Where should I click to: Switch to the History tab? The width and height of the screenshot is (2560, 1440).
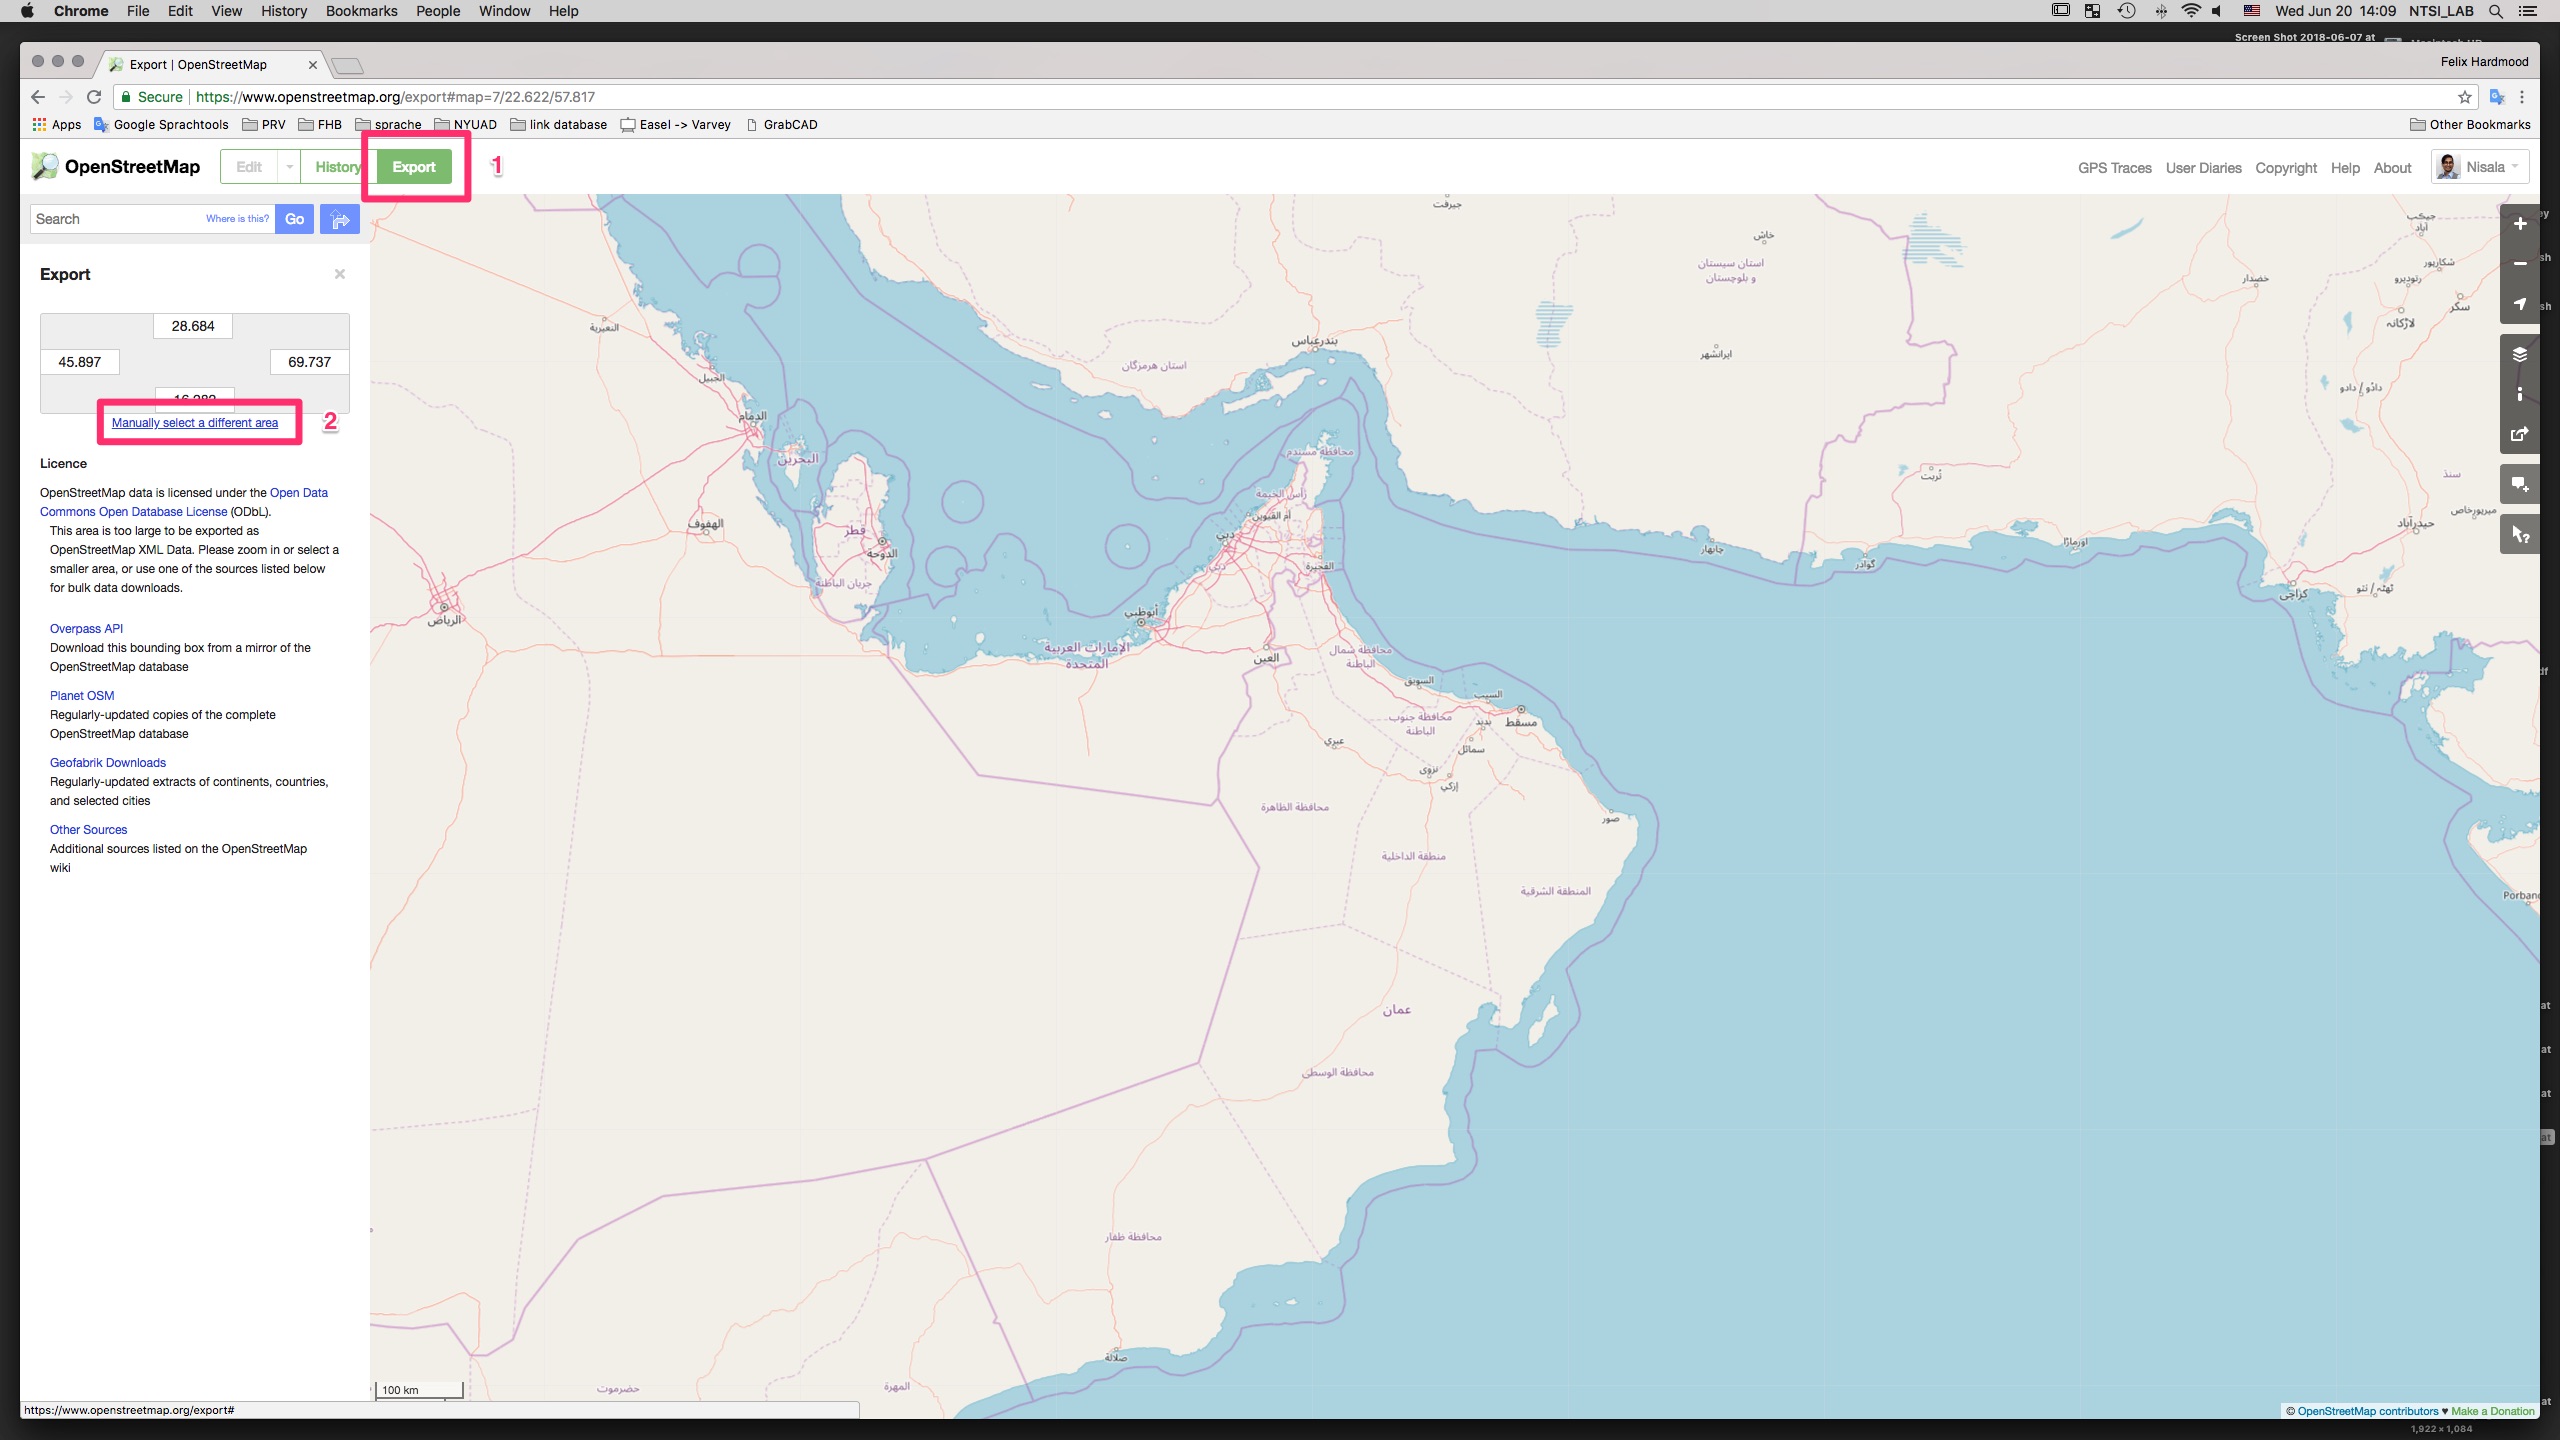tap(336, 167)
